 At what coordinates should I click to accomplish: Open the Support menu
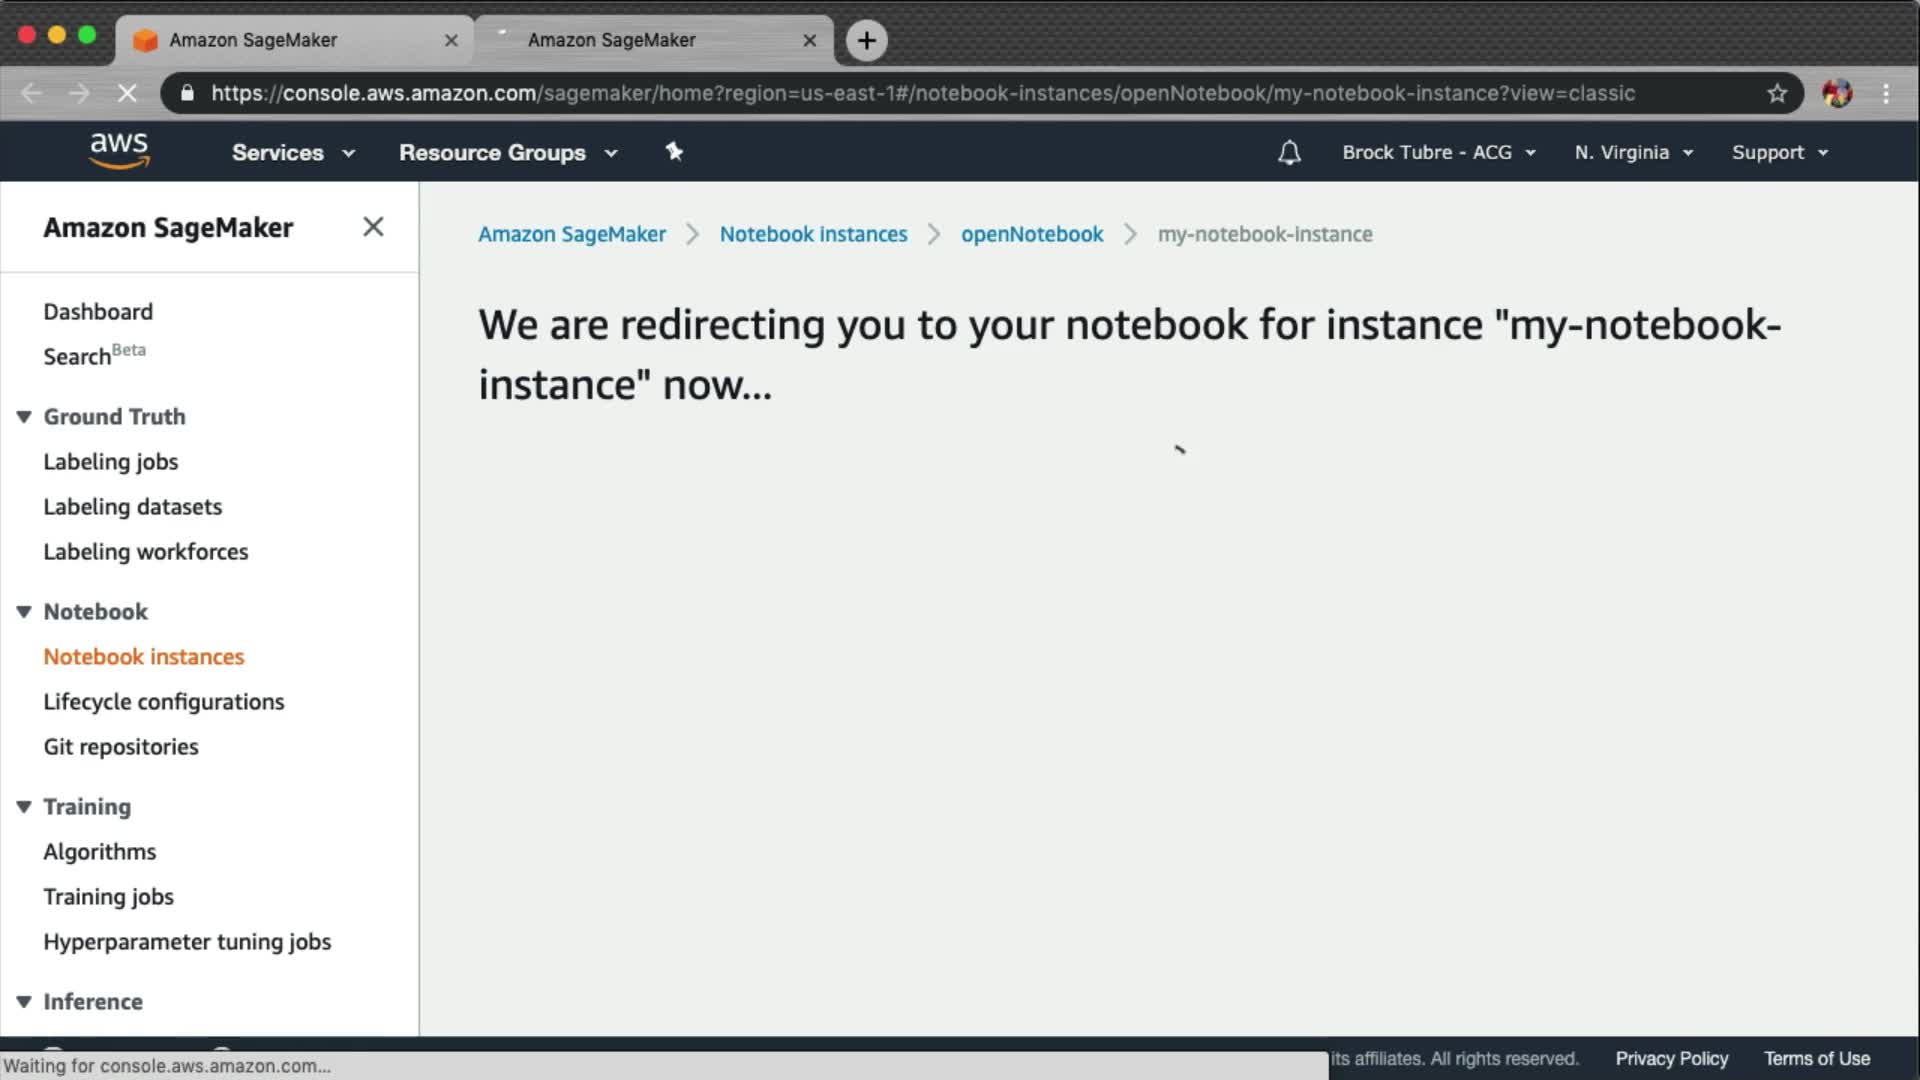coord(1779,152)
